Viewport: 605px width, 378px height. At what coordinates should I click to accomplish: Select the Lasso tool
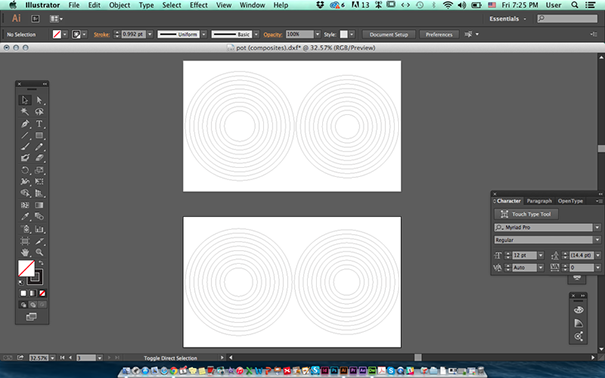point(39,112)
